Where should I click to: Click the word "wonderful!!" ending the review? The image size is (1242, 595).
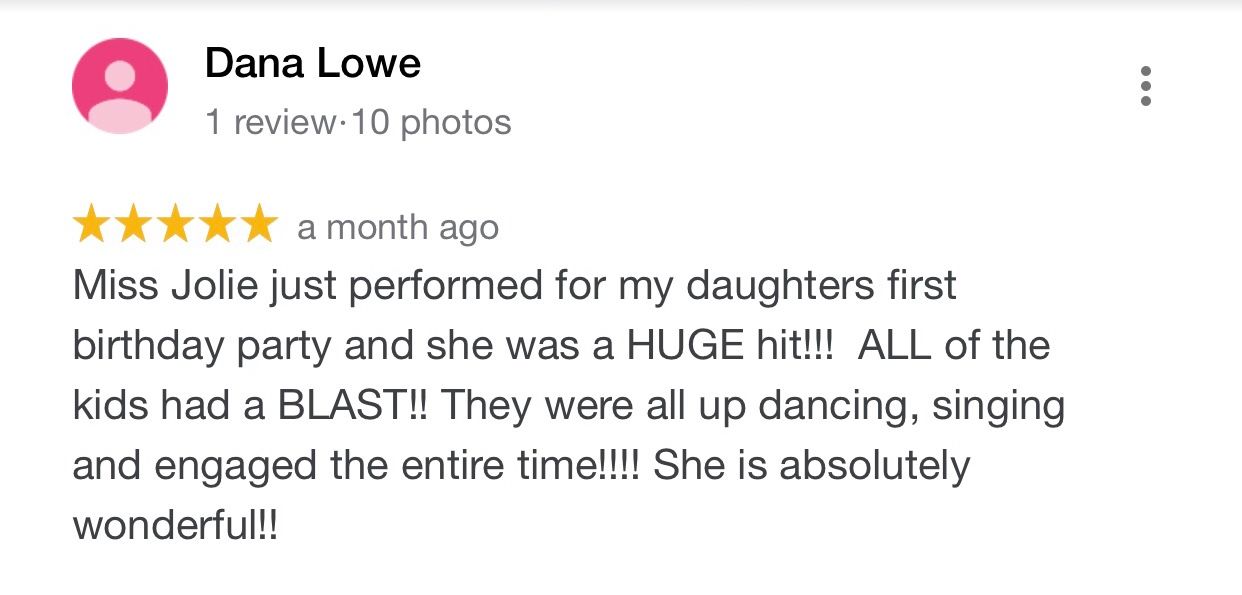(x=174, y=526)
